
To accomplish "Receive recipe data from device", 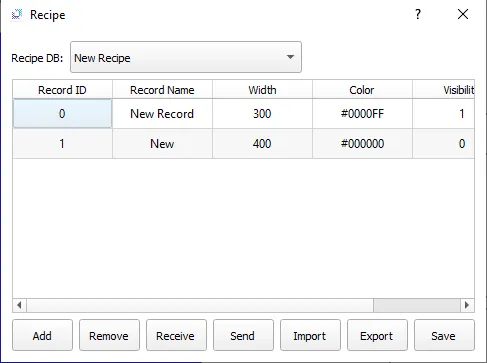I will [x=176, y=335].
